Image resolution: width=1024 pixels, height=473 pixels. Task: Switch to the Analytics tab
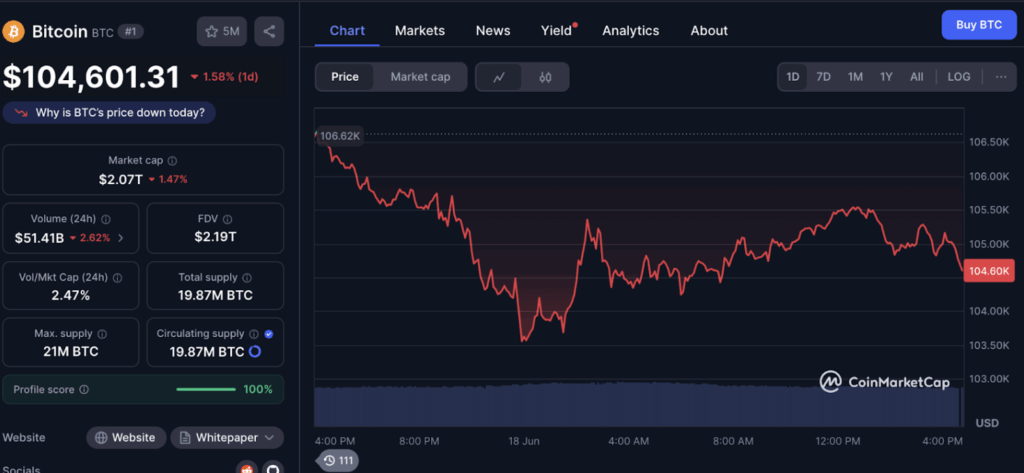(630, 31)
